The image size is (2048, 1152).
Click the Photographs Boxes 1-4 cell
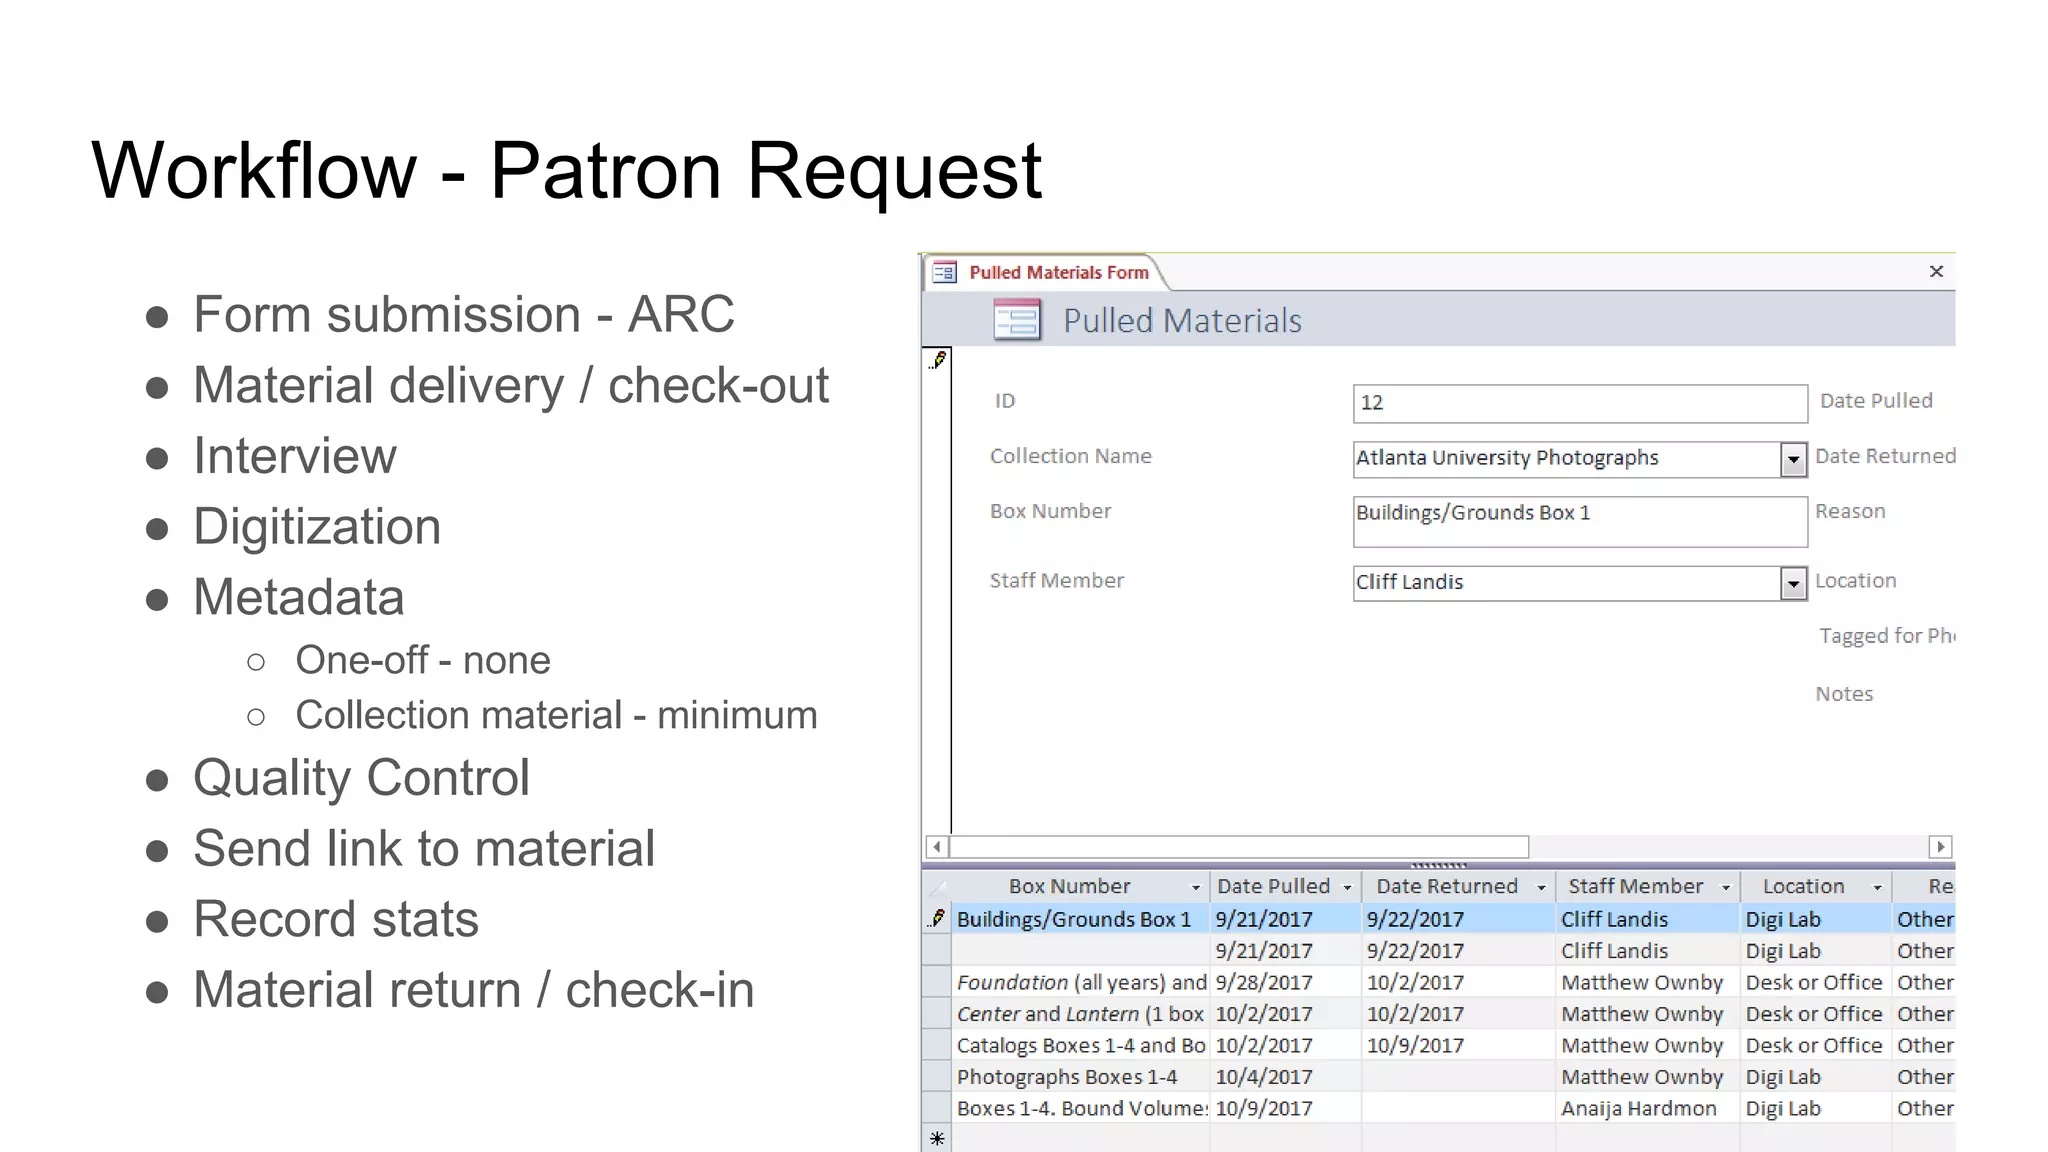1080,1077
